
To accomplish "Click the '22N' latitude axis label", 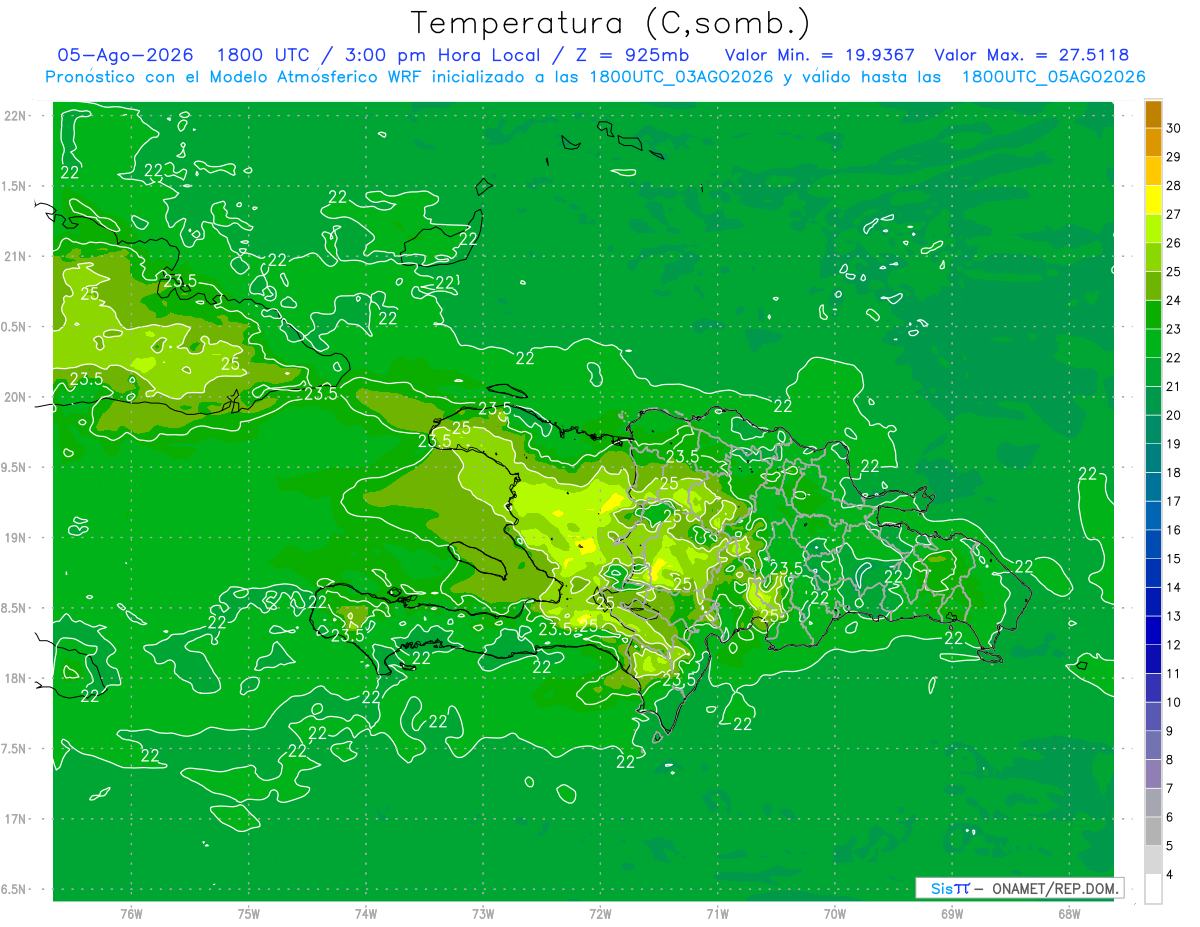I will coord(17,116).
